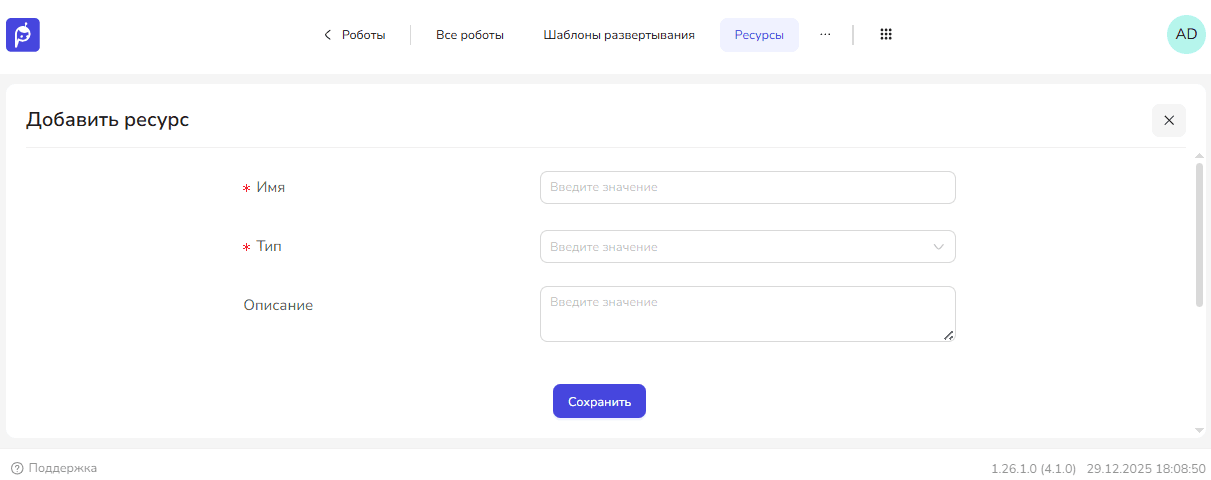Viewport: 1211px width, 480px height.
Task: Click the Описание textarea resize handle
Action: coord(948,335)
